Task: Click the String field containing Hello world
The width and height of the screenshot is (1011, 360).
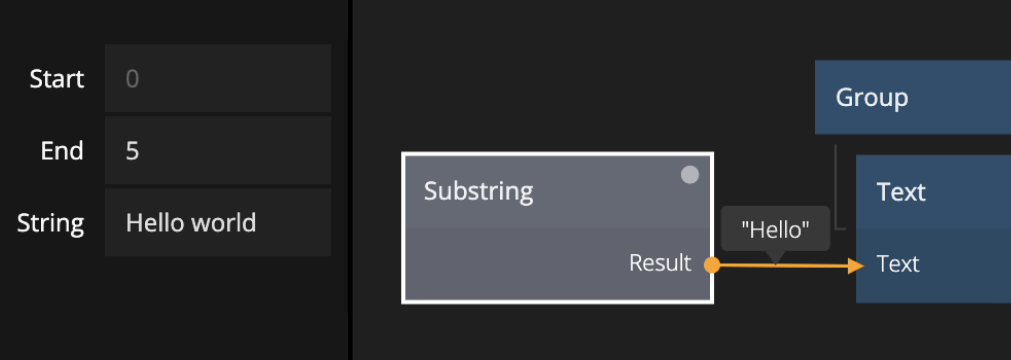Action: pyautogui.click(x=218, y=223)
